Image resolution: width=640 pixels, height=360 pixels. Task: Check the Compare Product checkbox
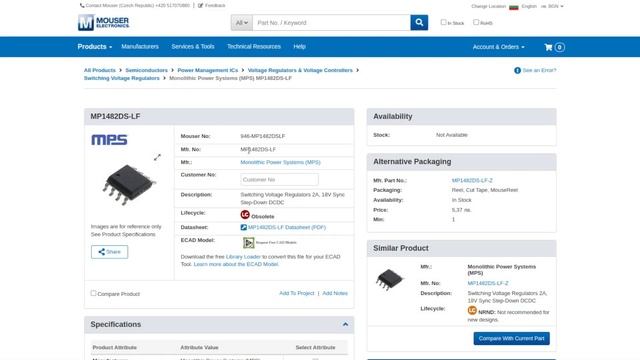coord(93,293)
